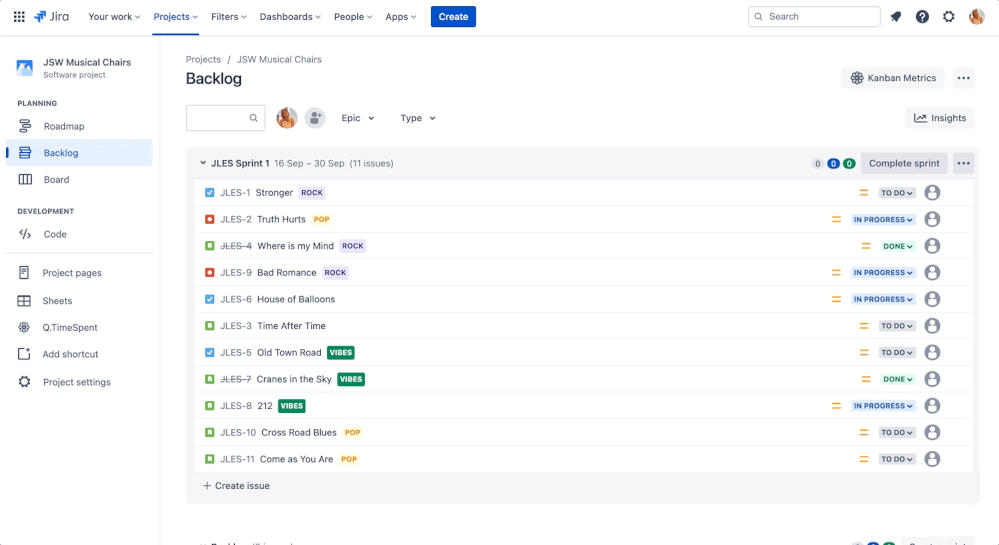The image size is (999, 545).
Task: Click the task type icon for JLES-5 Old Town Road
Action: 210,352
